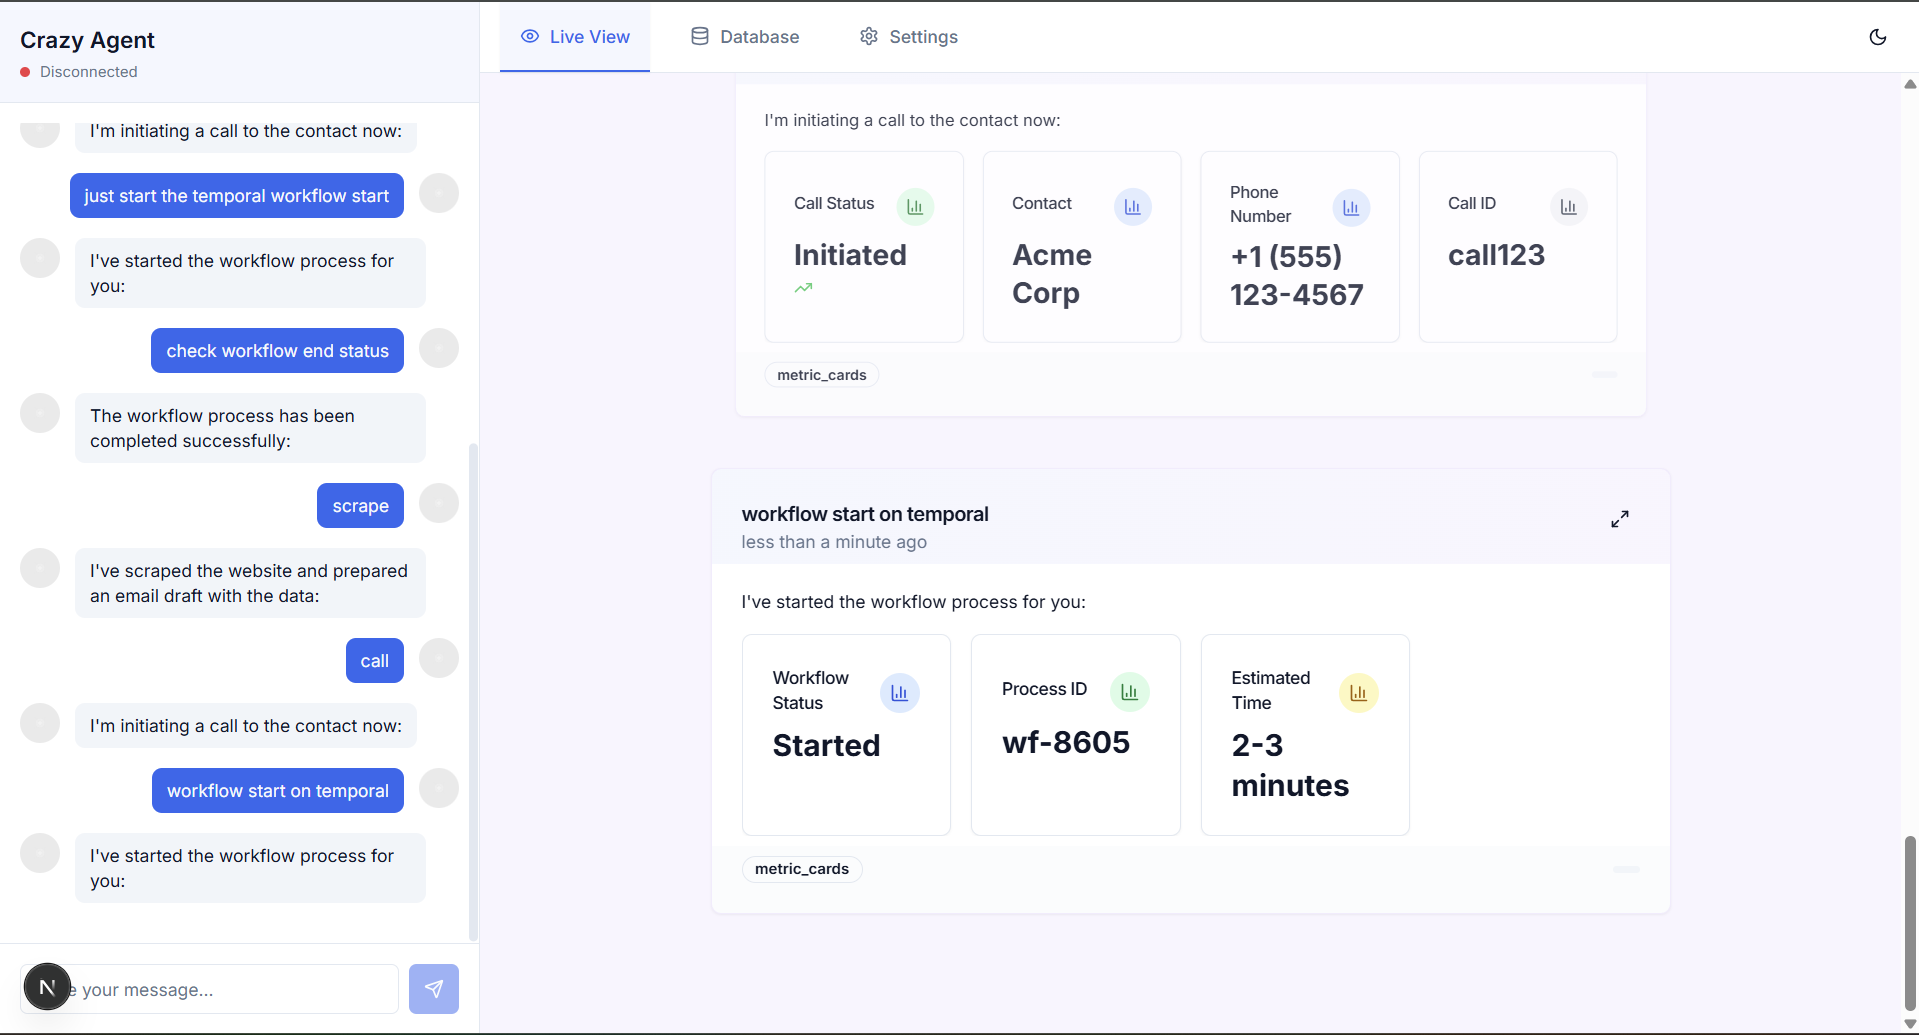The height and width of the screenshot is (1035, 1919).
Task: Click the agent avatar beside 'completed successfully' reply
Action: click(40, 413)
